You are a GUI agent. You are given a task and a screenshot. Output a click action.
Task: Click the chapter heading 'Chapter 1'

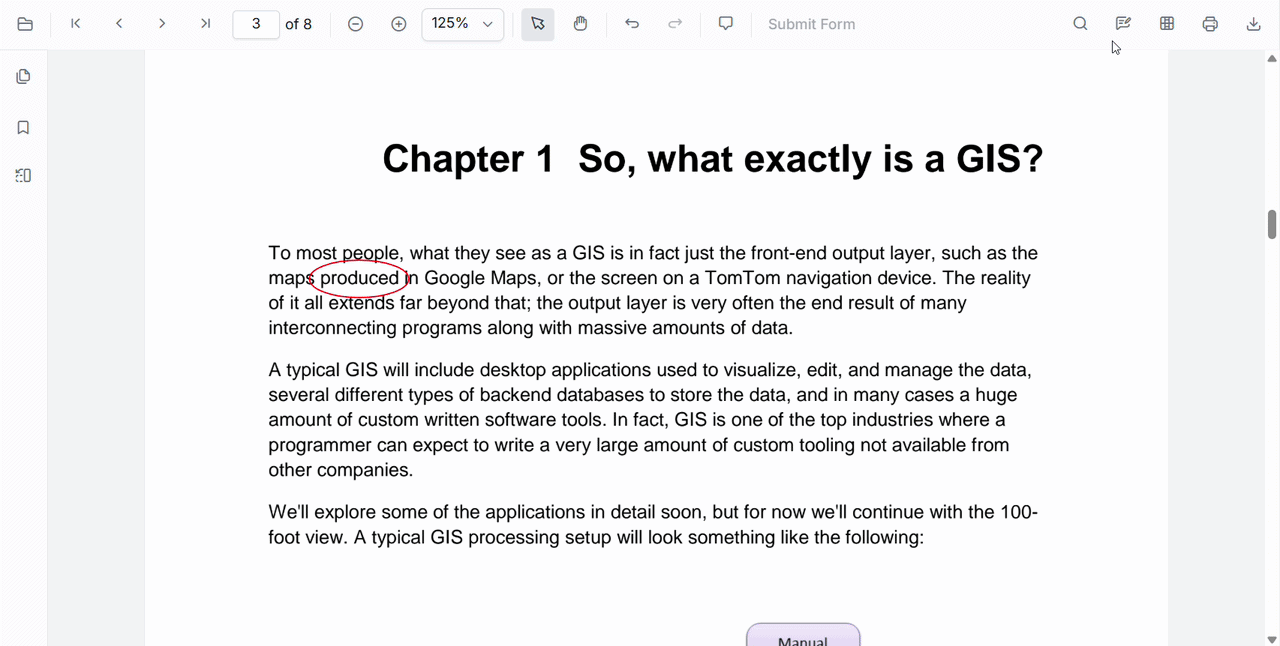pos(468,159)
